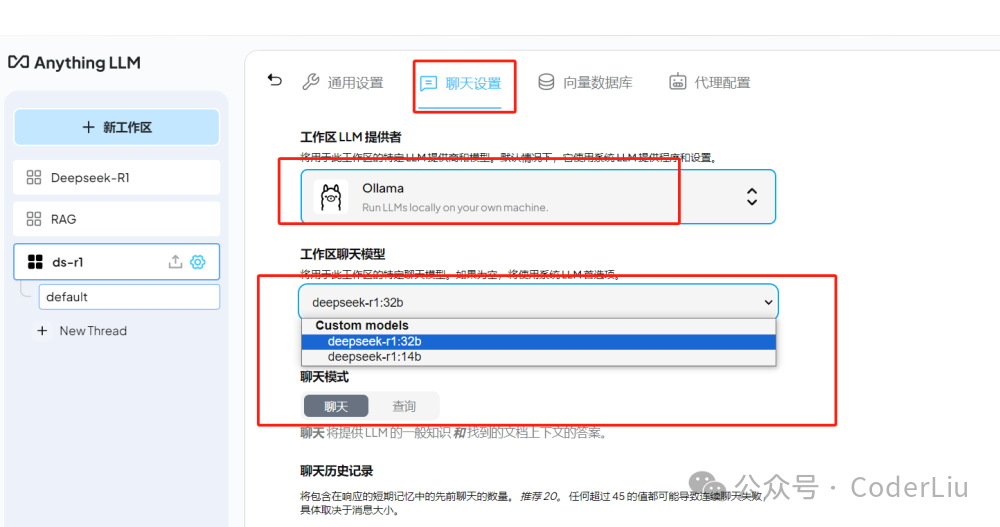
Task: Choose deepseek-r1:32b from the model list
Action: coord(538,341)
